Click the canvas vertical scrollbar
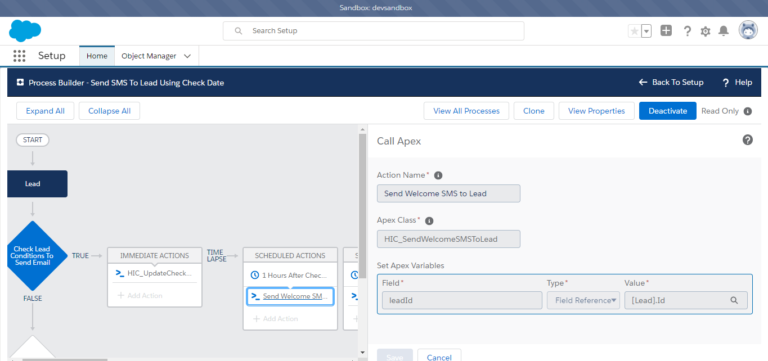 362,206
